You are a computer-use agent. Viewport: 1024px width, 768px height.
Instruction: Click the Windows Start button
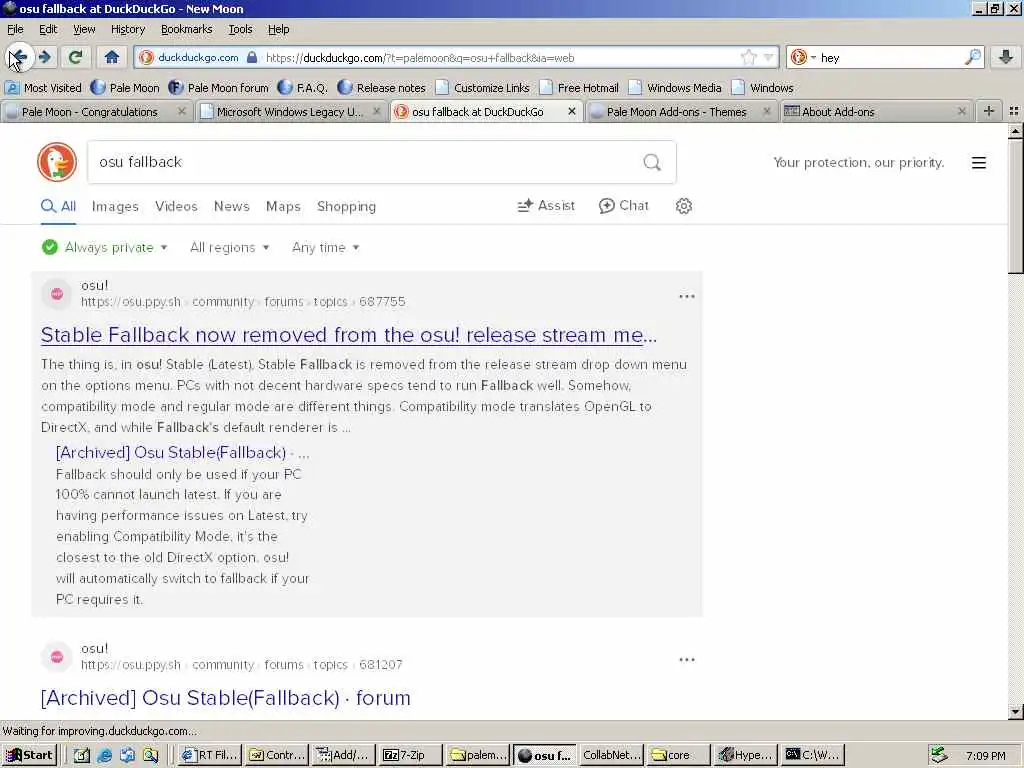click(29, 755)
